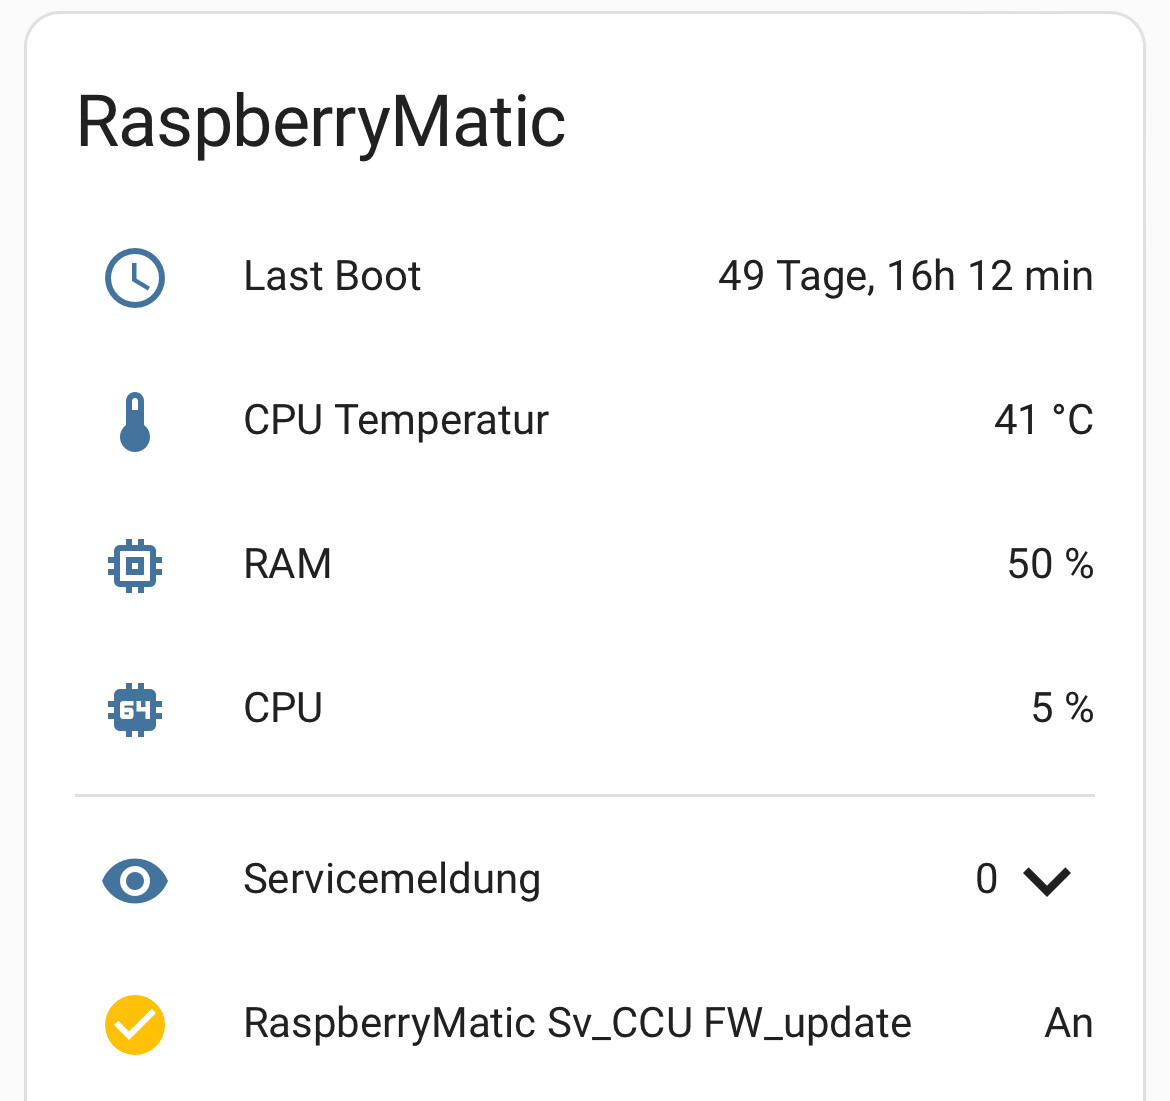This screenshot has height=1101, width=1170.
Task: Click the Servicemeldung label
Action: click(392, 880)
